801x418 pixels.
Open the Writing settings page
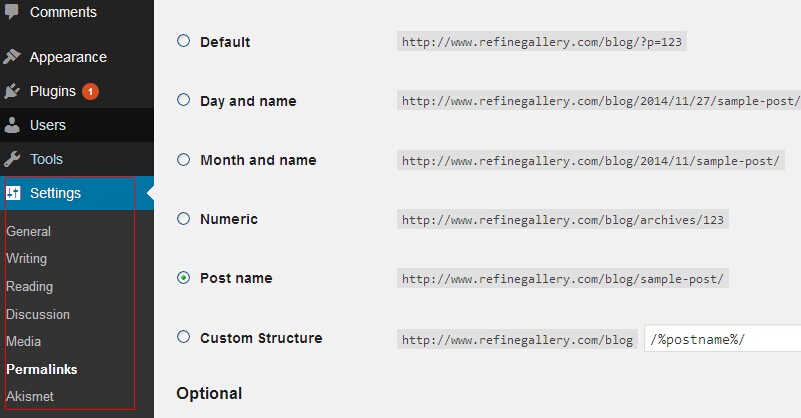click(27, 259)
